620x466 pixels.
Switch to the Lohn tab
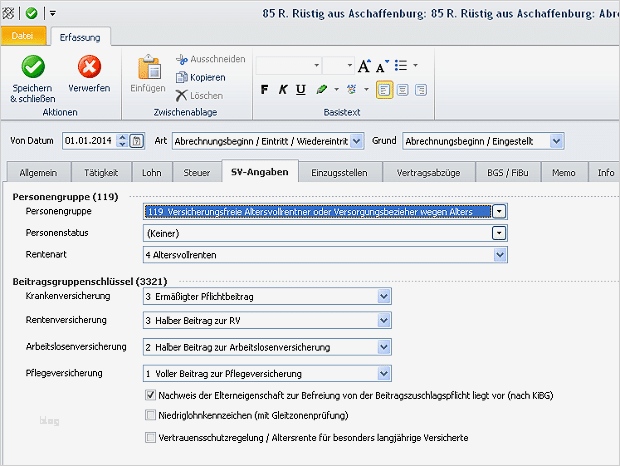[x=152, y=173]
